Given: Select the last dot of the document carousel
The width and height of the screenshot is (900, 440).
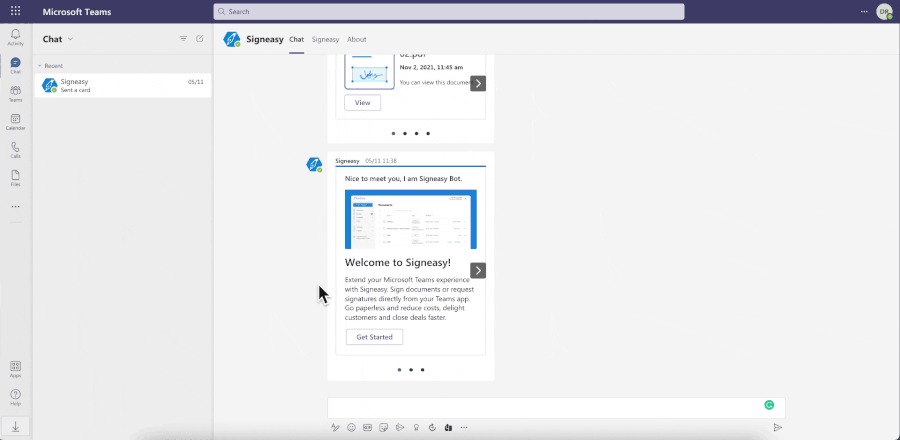Looking at the screenshot, I should click(428, 134).
